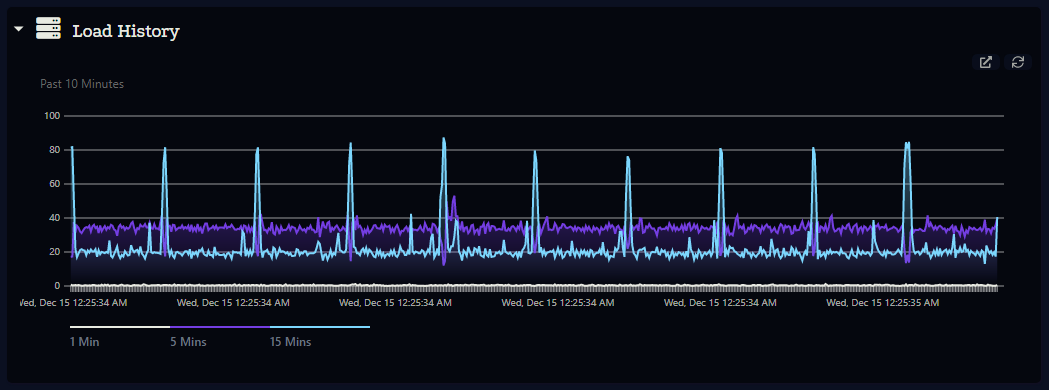Image resolution: width=1049 pixels, height=390 pixels.
Task: Click the truncated first x-axis timestamp label
Action: click(72, 304)
